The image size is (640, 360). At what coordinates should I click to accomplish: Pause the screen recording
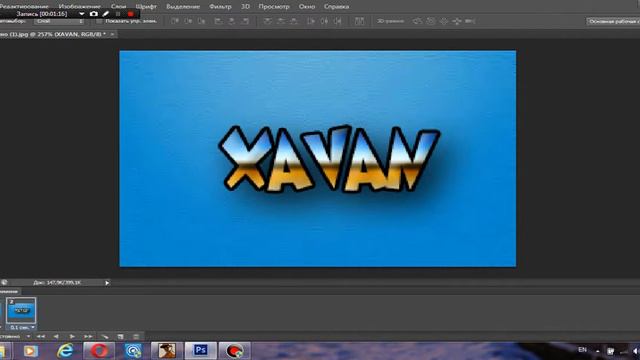coord(118,14)
